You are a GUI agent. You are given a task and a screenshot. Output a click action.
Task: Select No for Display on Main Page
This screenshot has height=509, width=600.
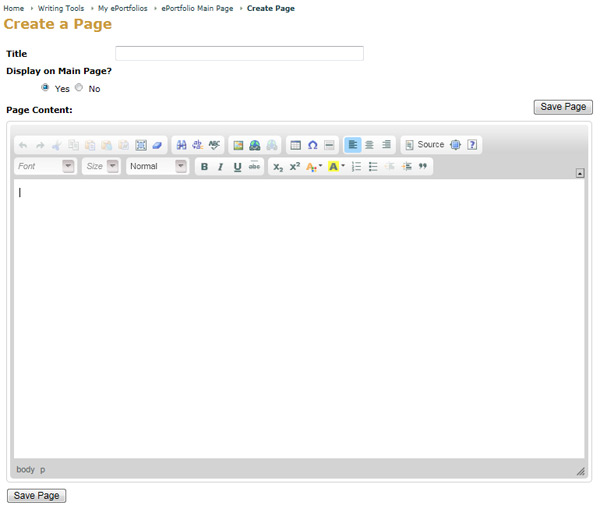tap(79, 88)
